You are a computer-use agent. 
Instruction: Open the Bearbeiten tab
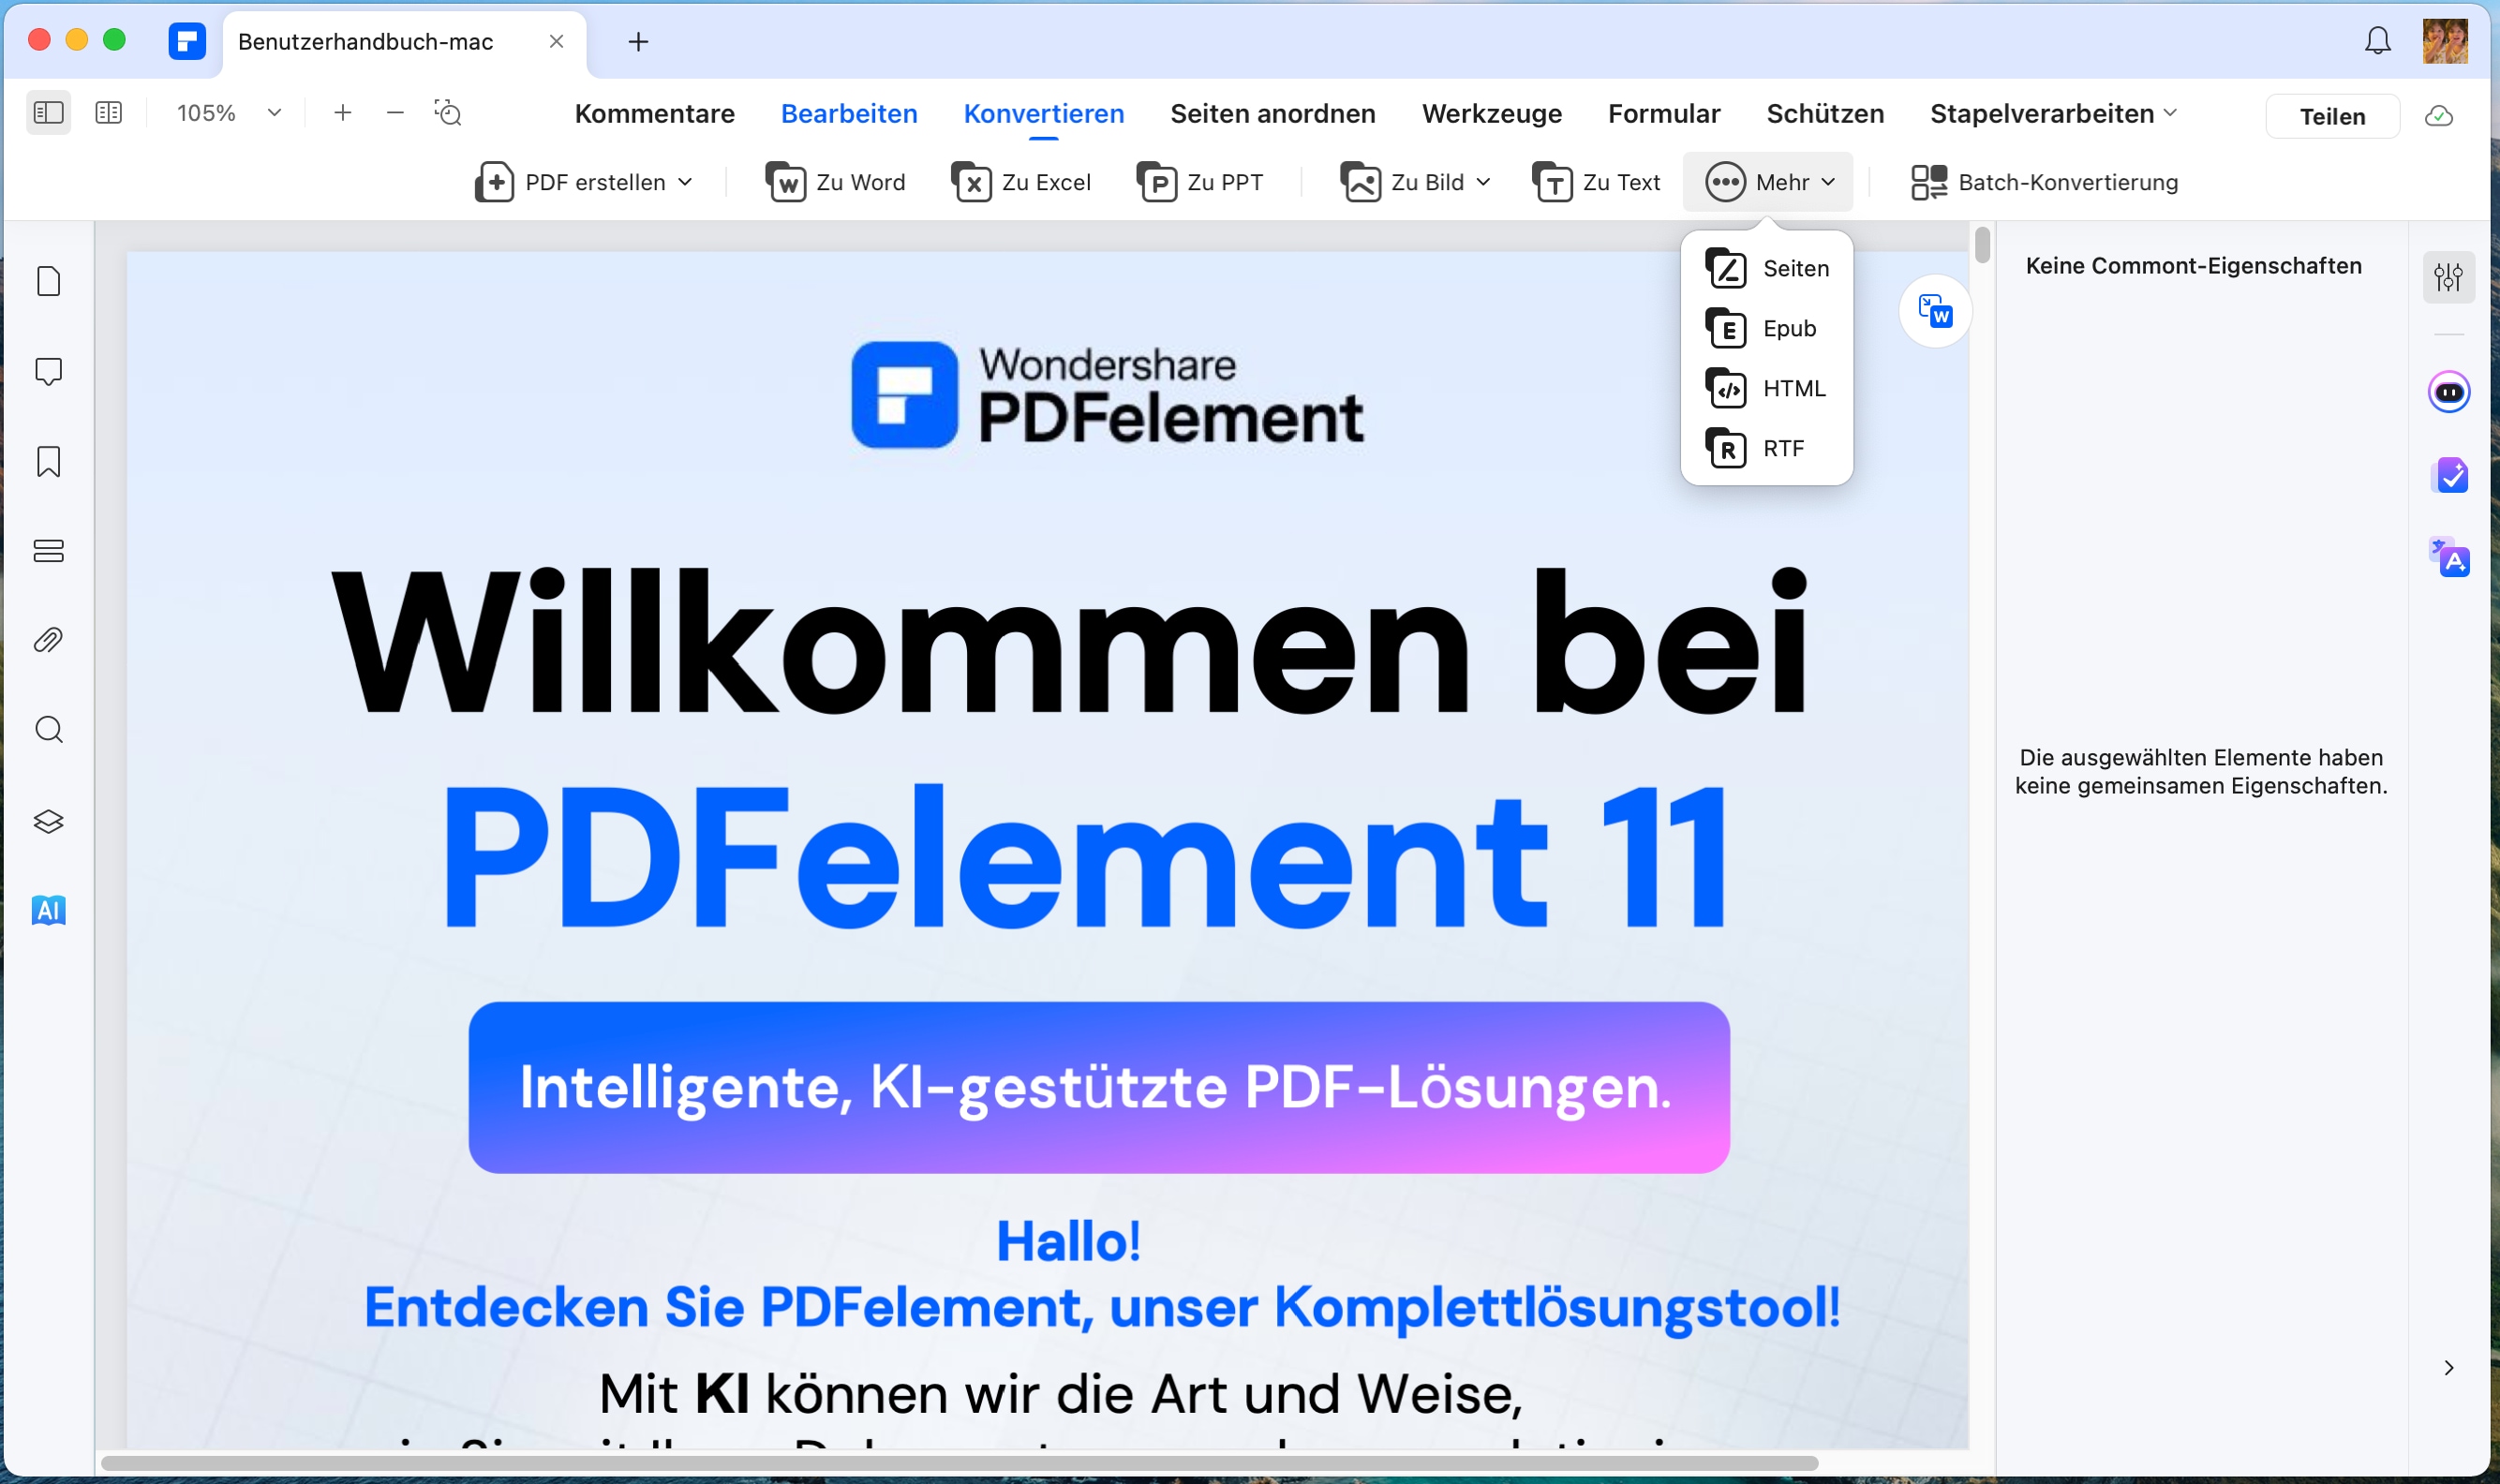(848, 114)
